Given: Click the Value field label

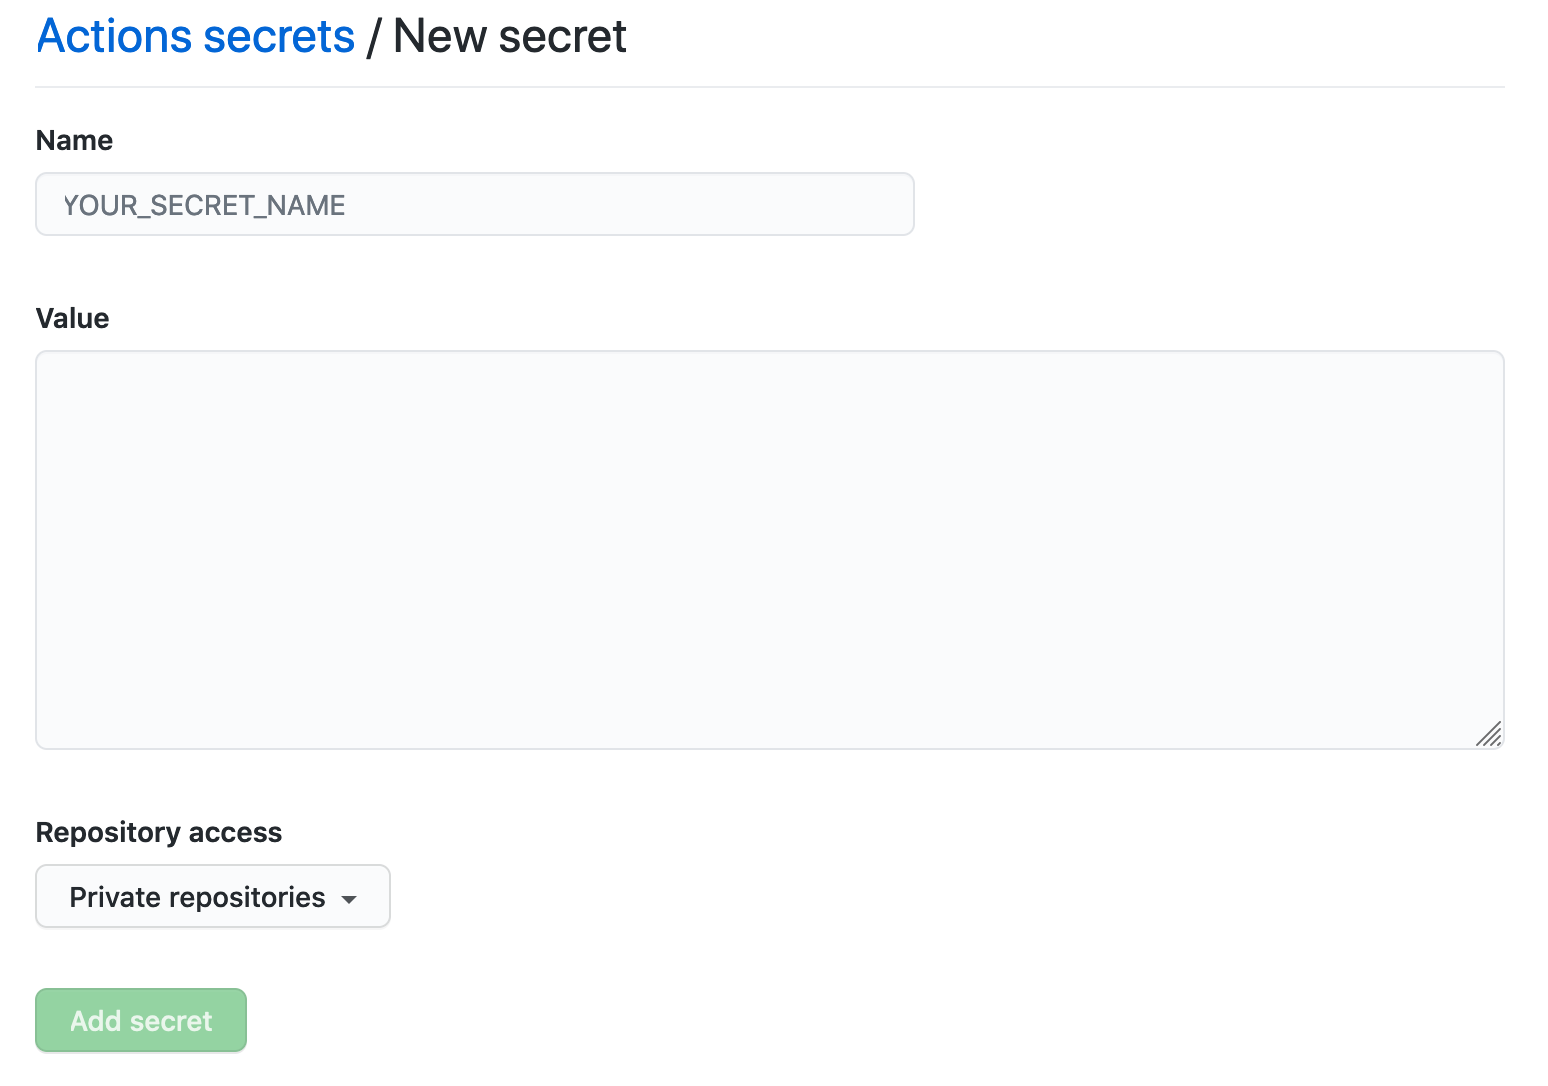Looking at the screenshot, I should [x=72, y=318].
